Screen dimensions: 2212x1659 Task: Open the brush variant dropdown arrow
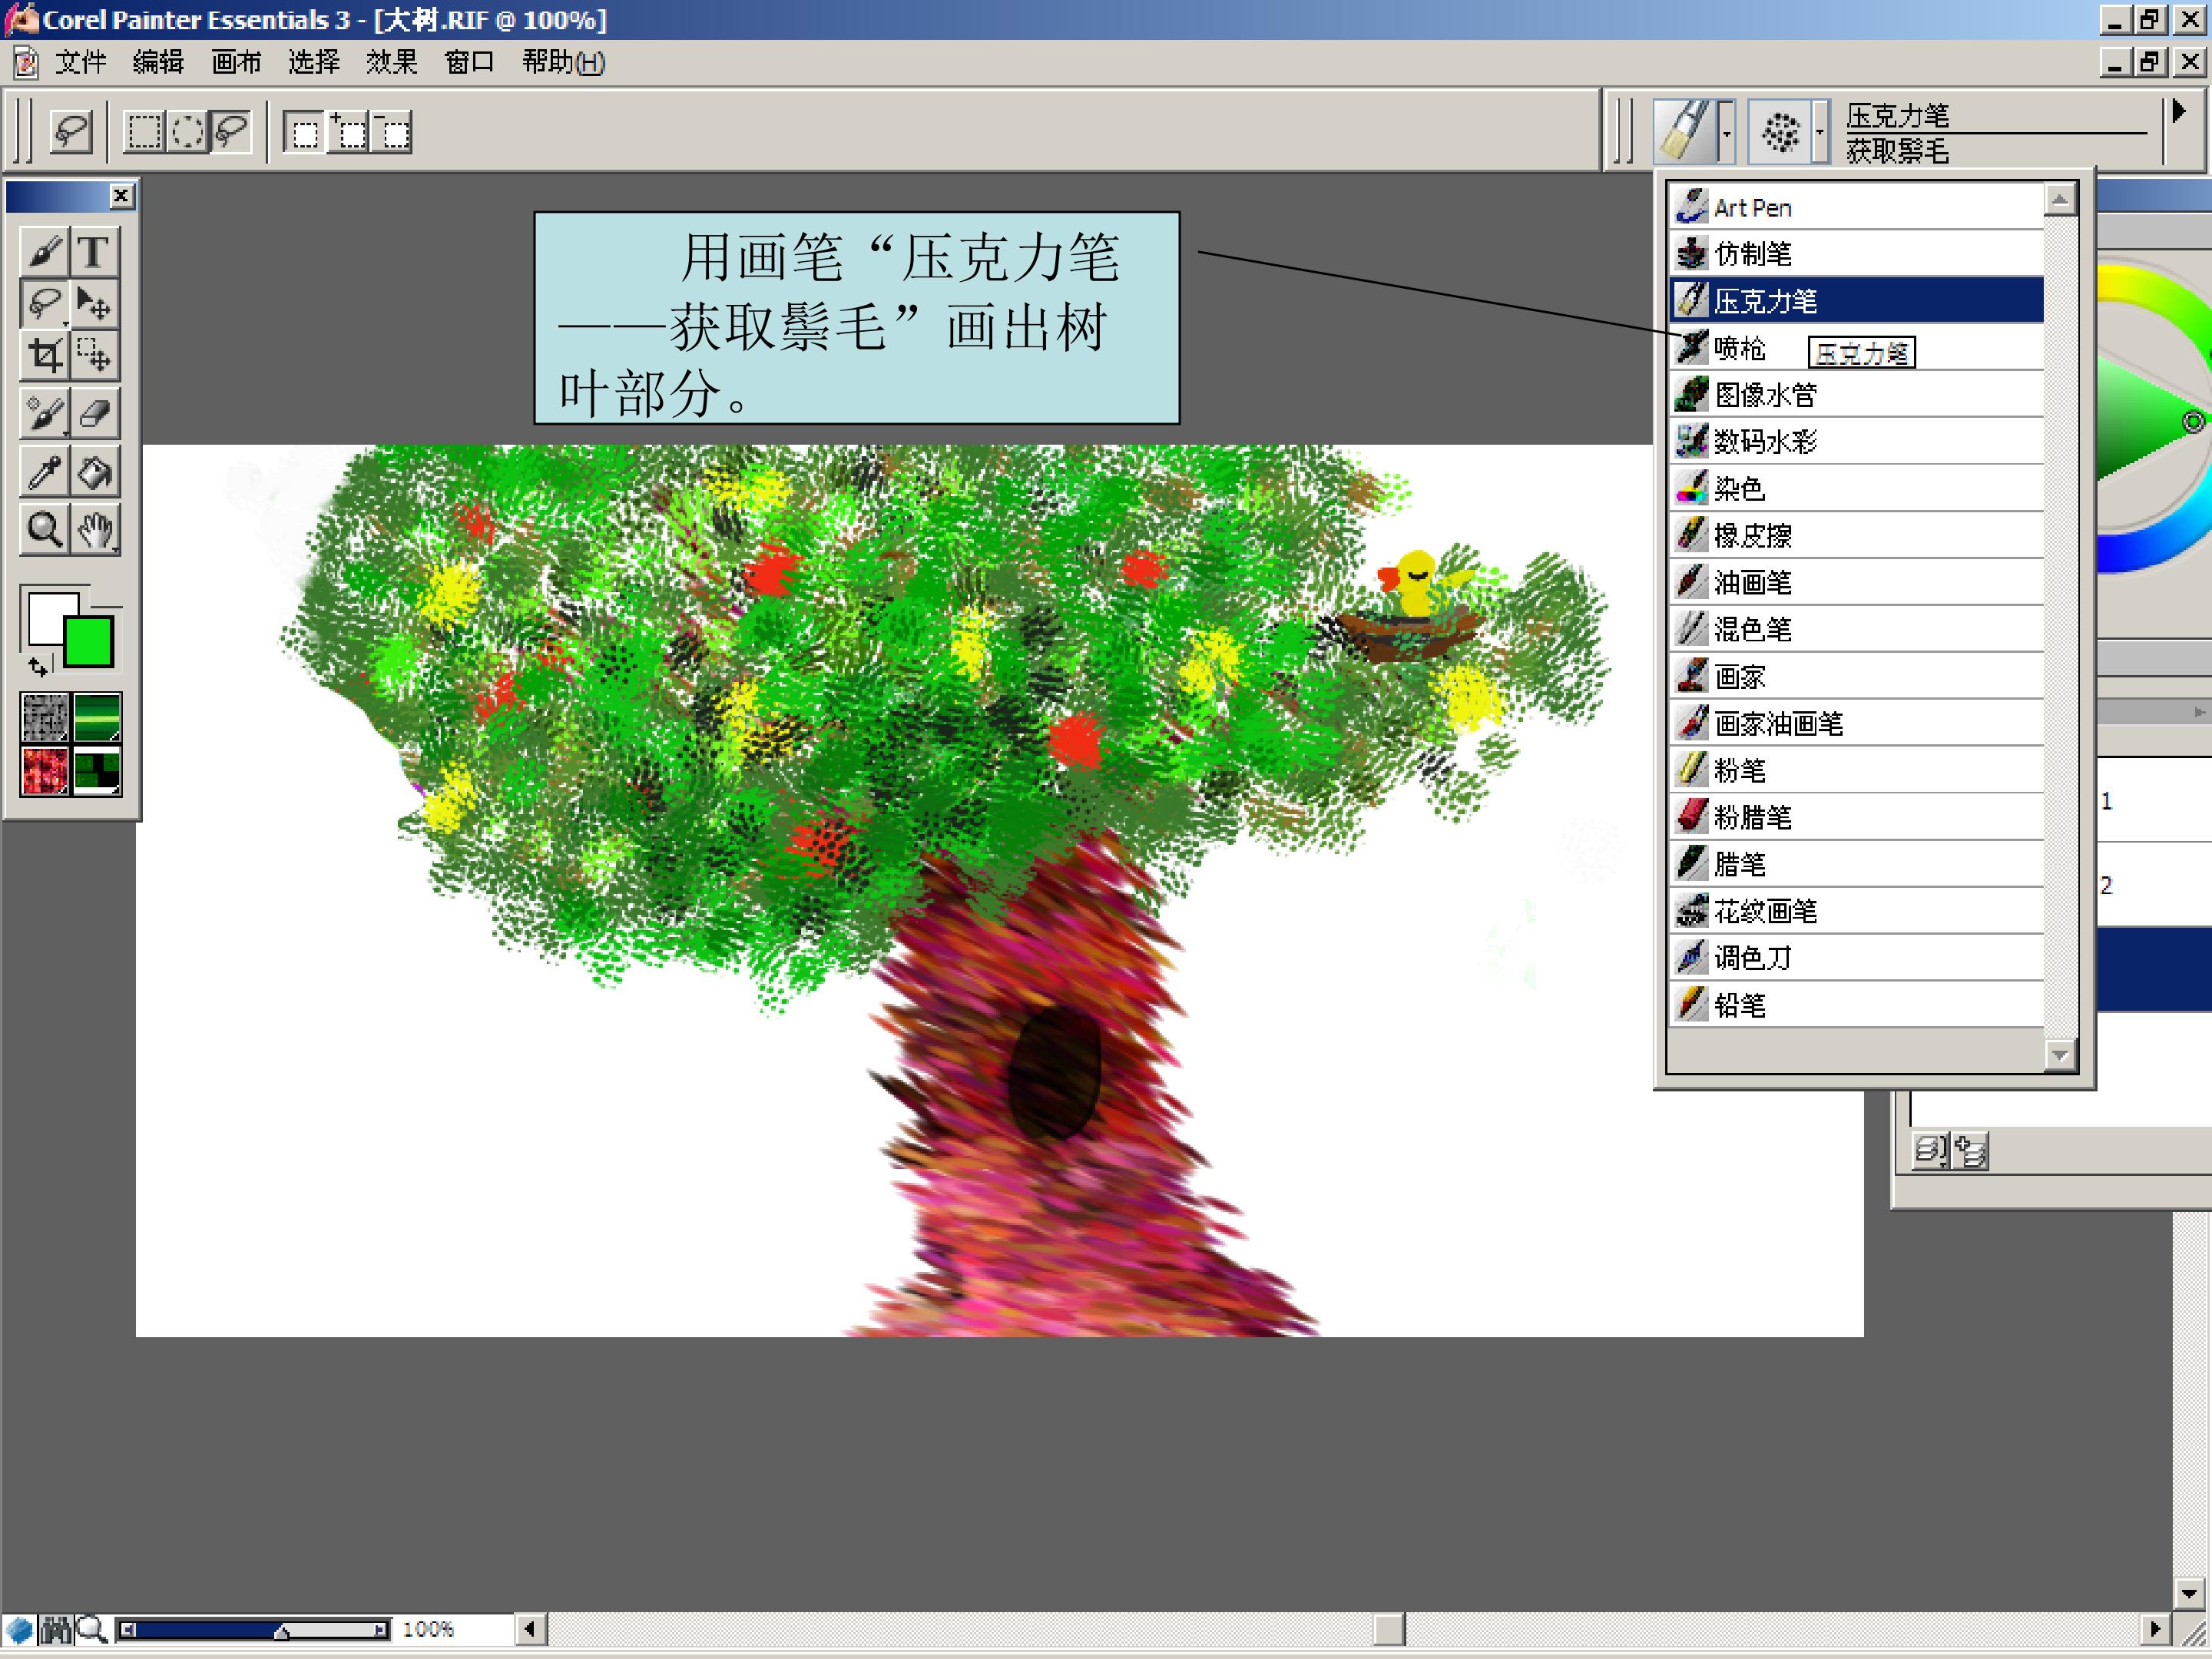1820,131
